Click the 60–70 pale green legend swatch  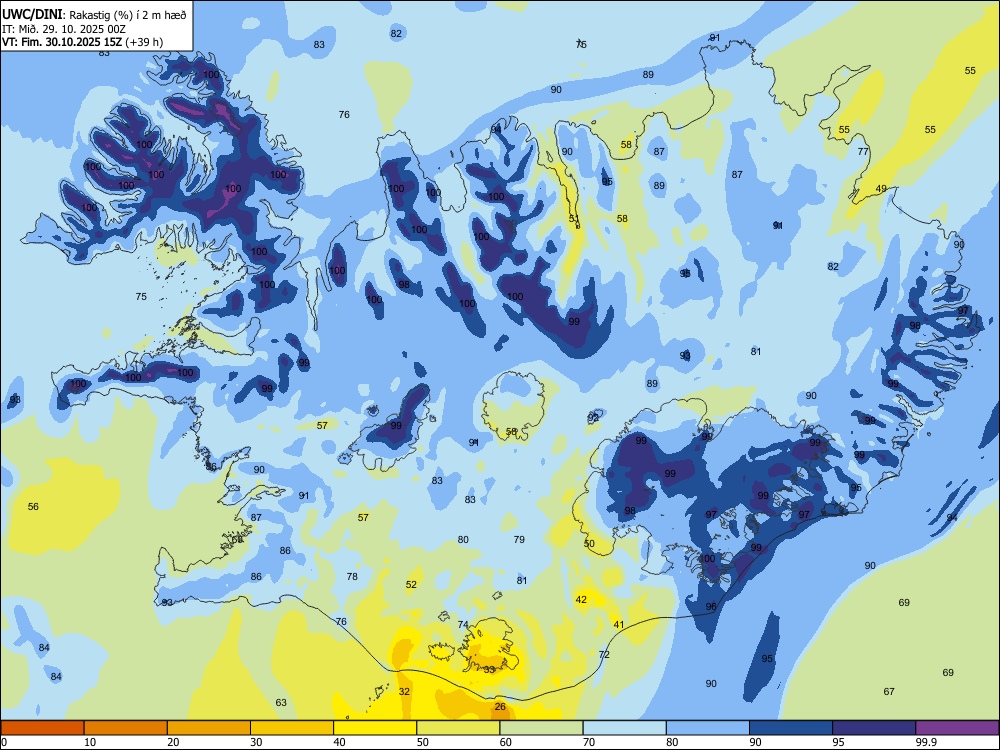pos(541,728)
